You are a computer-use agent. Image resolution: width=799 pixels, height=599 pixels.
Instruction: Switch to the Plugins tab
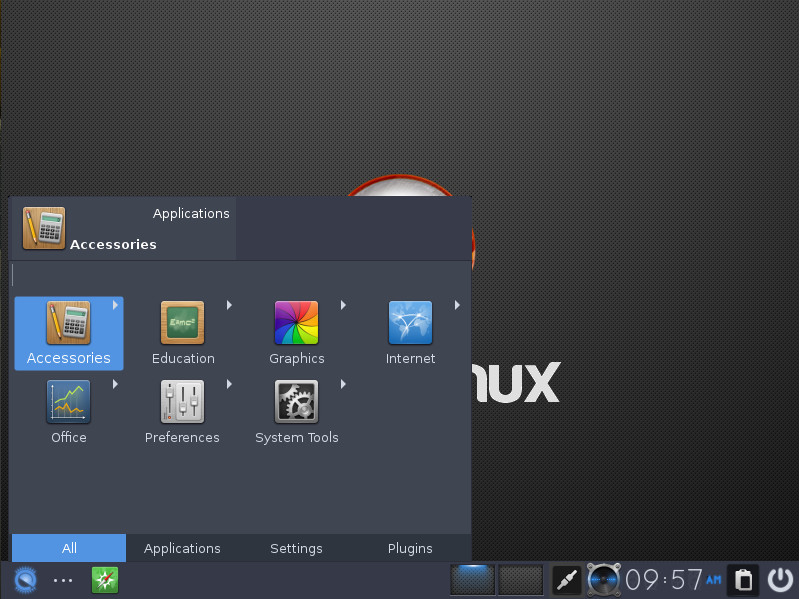click(410, 548)
